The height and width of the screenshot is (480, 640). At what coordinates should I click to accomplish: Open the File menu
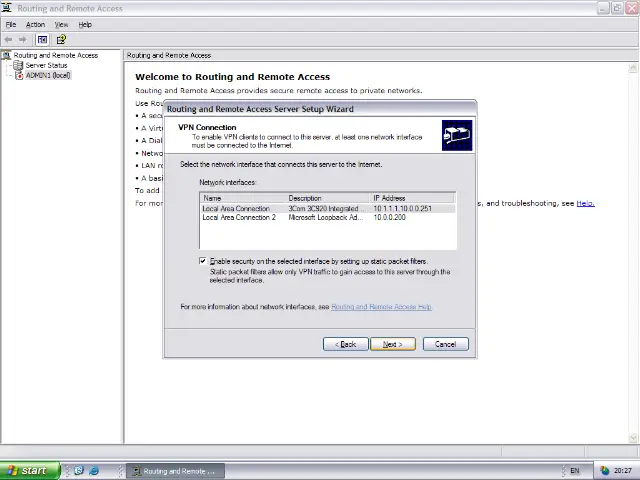[11, 24]
